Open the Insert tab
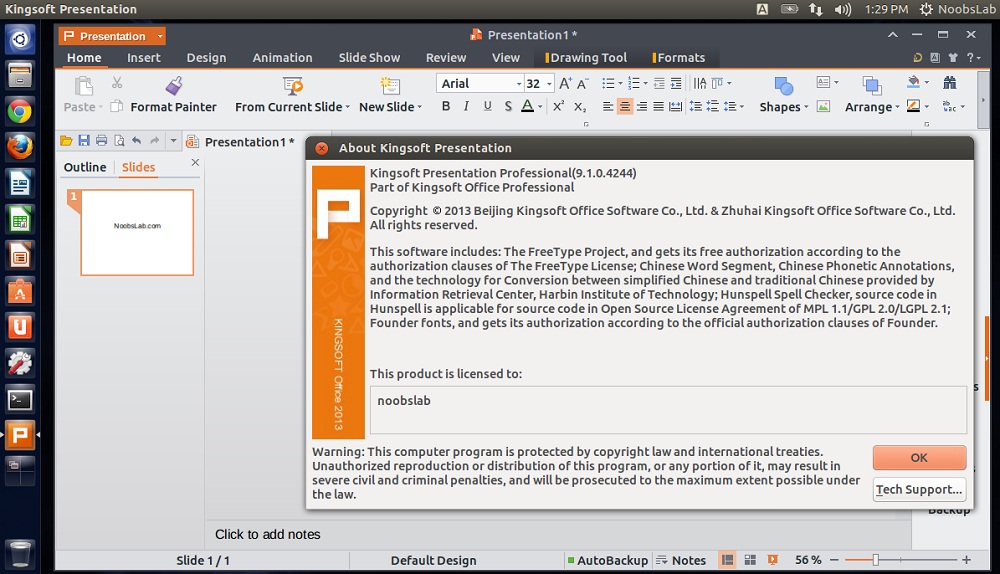Viewport: 1000px width, 574px height. [143, 57]
